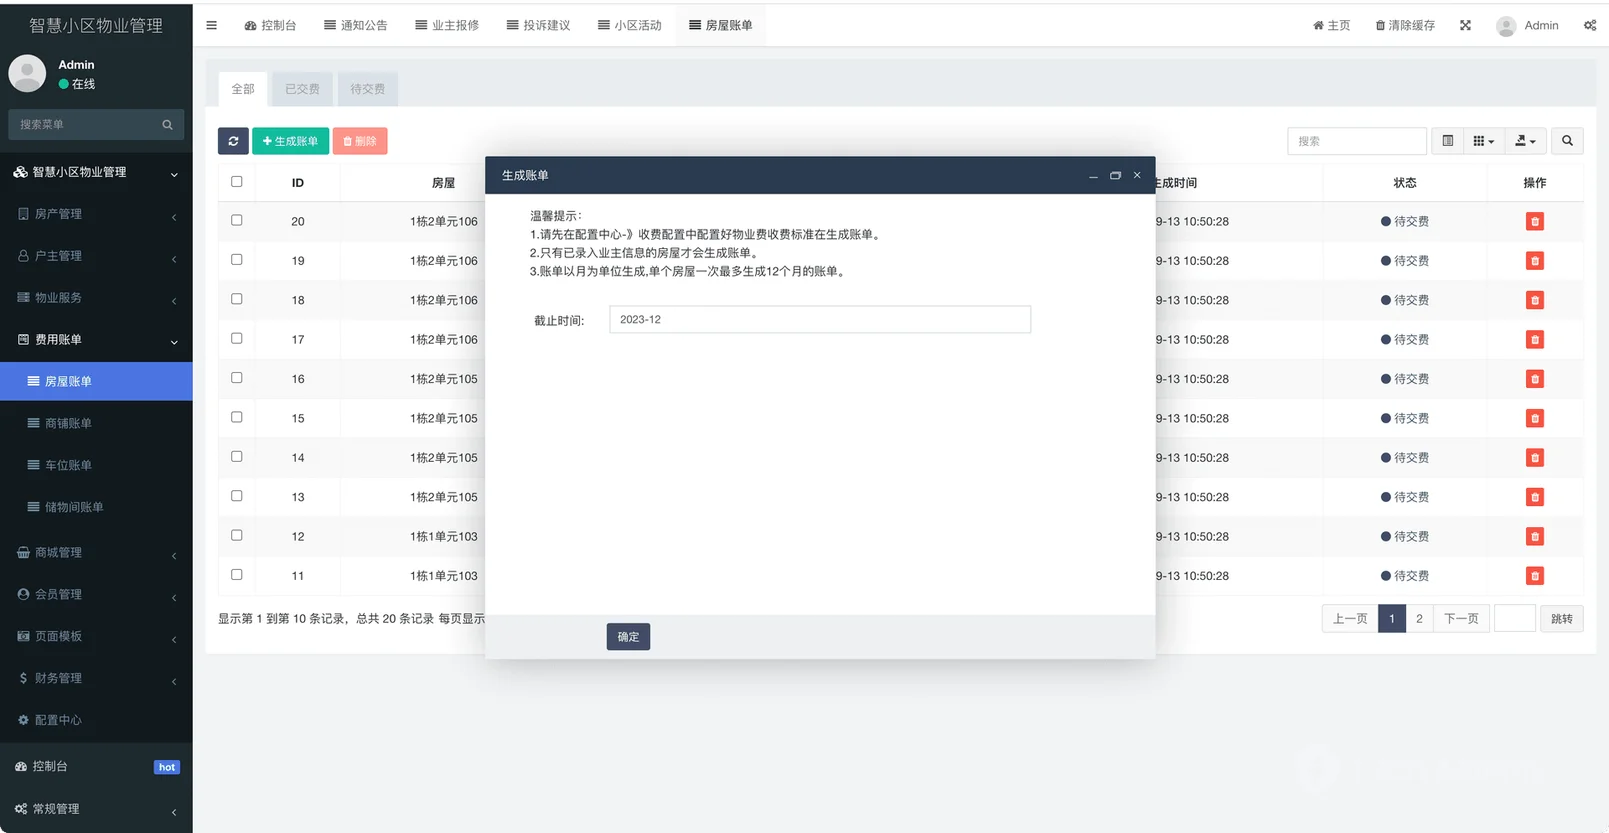Screen dimensions: 1609x833
Task: Click the fullscreen icon in top bar
Action: 1465,25
